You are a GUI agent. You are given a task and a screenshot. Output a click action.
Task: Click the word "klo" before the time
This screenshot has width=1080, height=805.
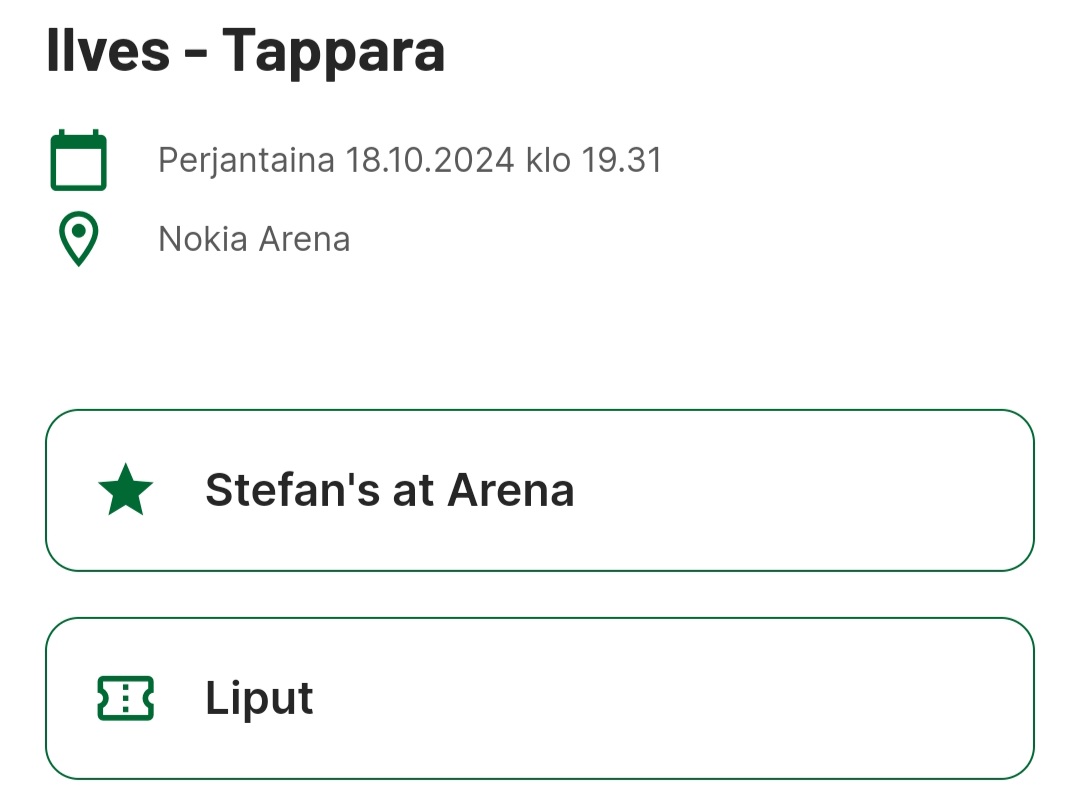point(548,160)
